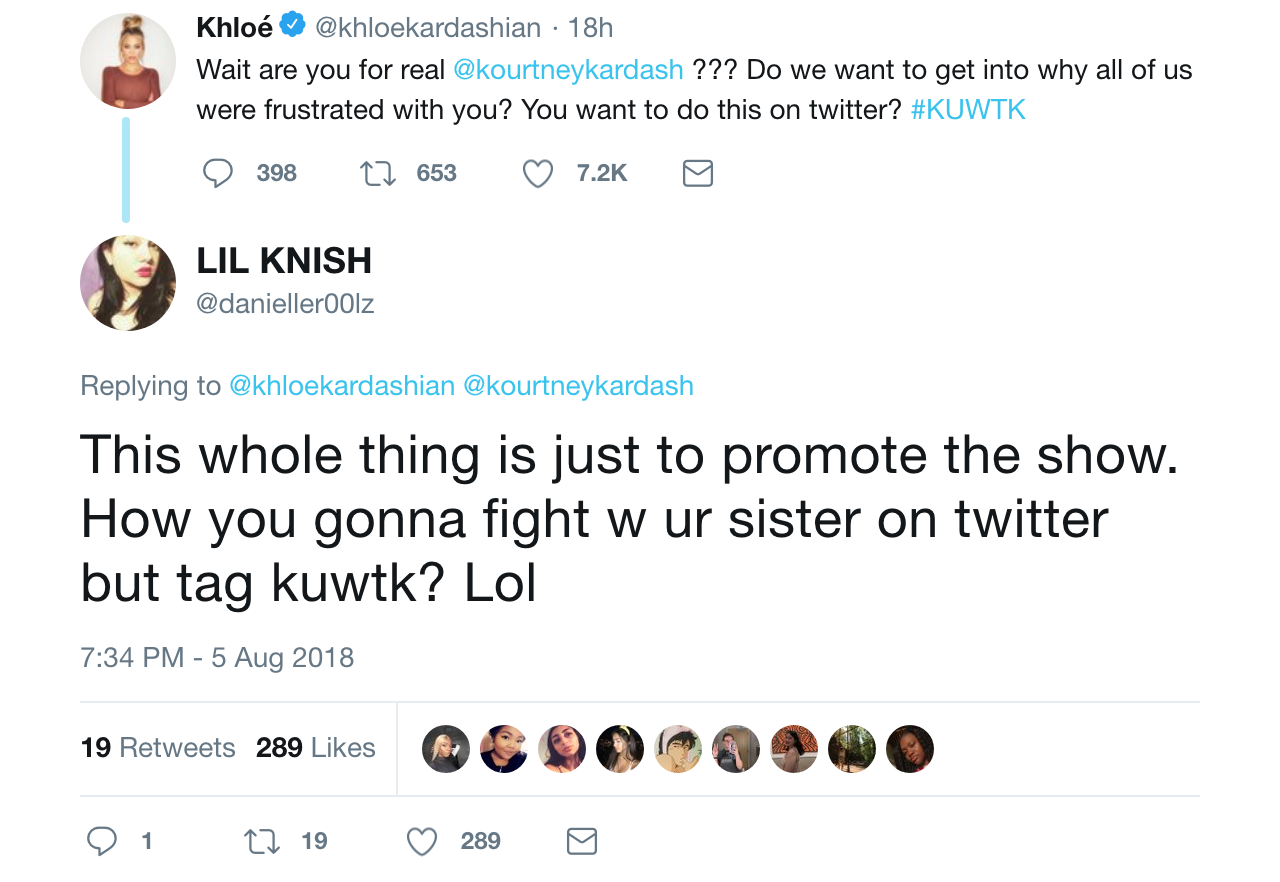Image resolution: width=1280 pixels, height=882 pixels.
Task: Open the #KUWTK hashtag link
Action: [x=968, y=109]
